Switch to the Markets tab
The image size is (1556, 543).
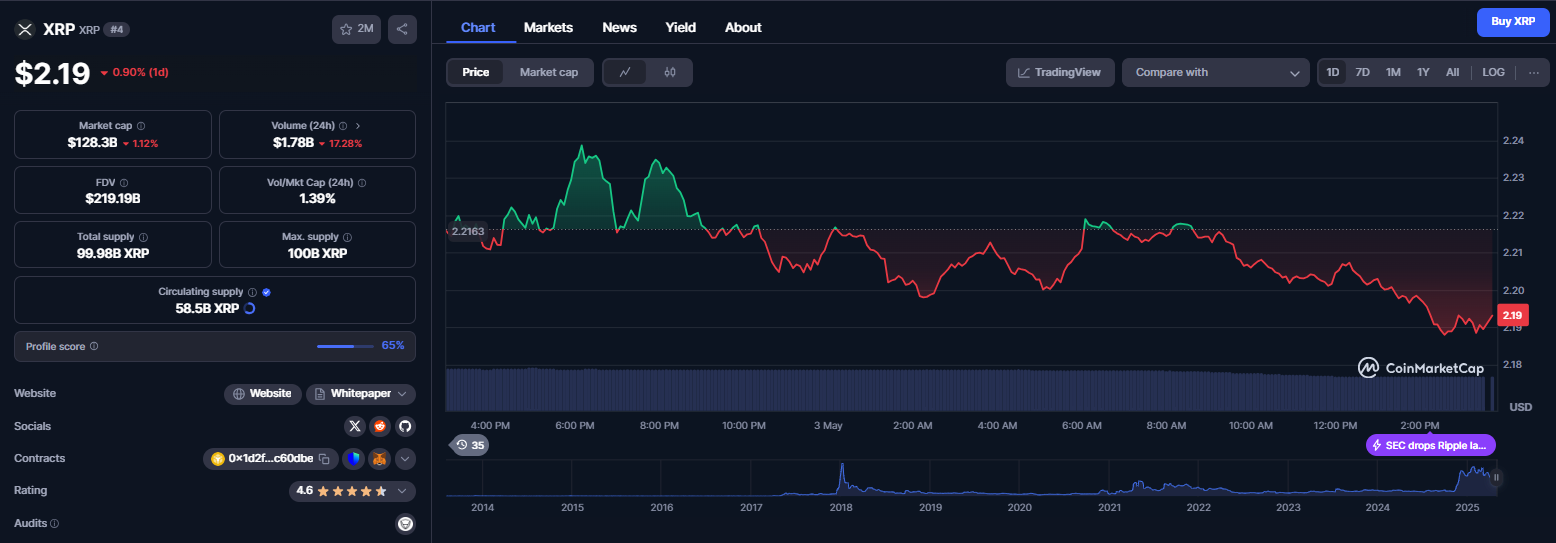[x=548, y=27]
